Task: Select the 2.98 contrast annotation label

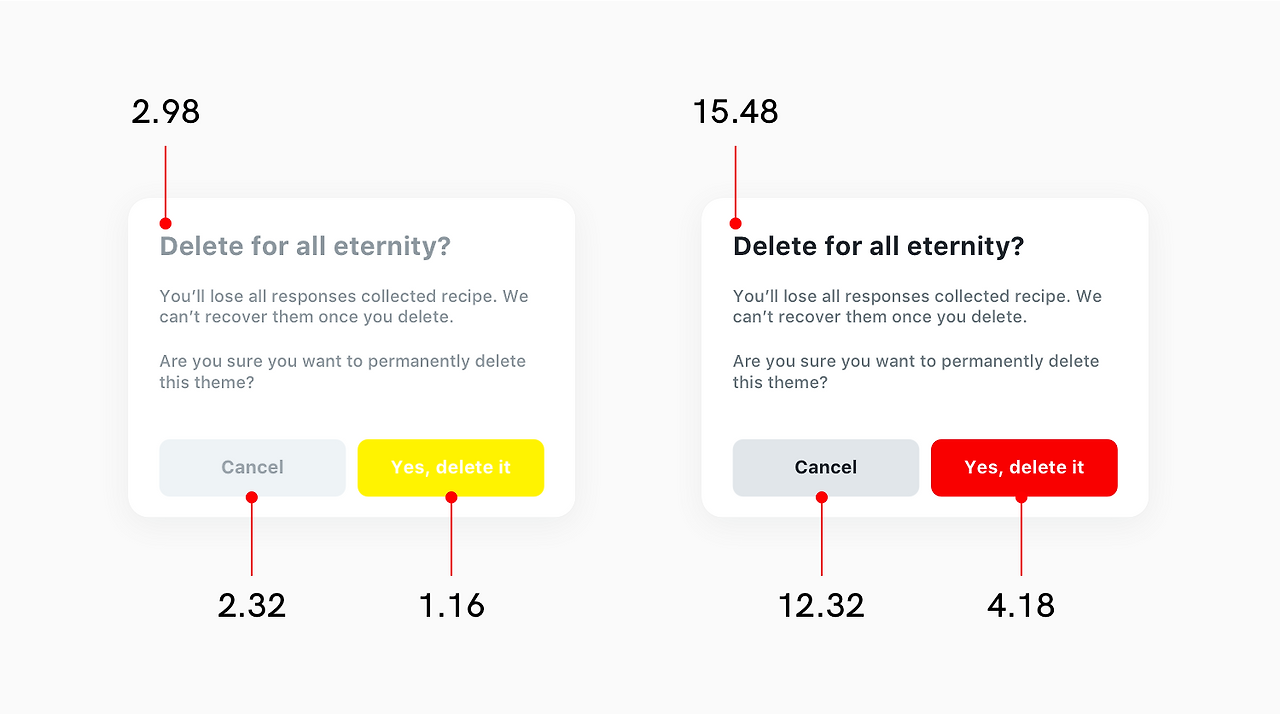Action: (x=165, y=113)
